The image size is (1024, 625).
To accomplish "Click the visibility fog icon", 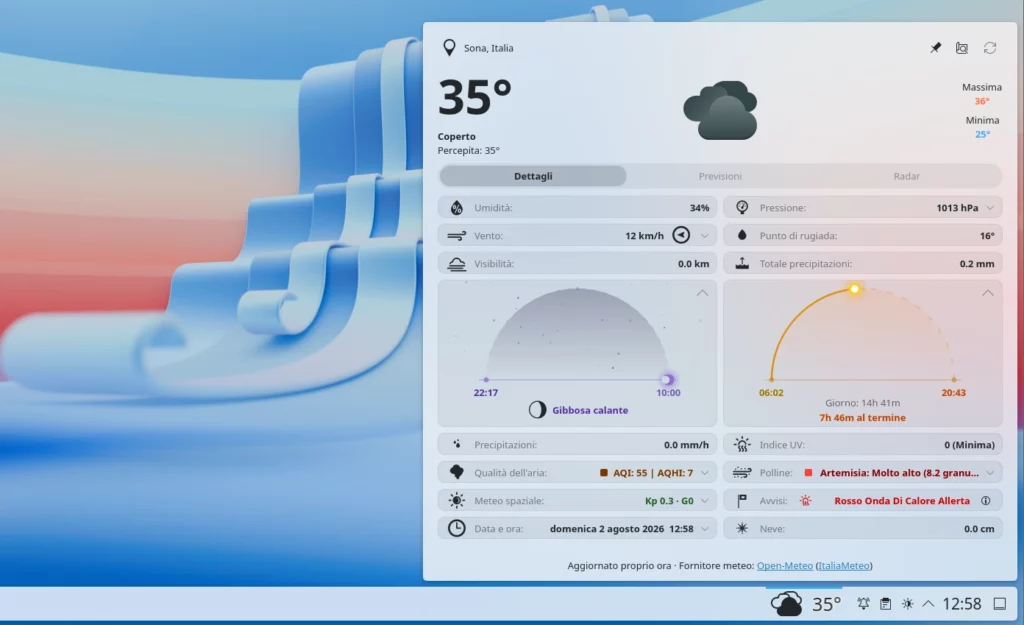I will [x=456, y=264].
